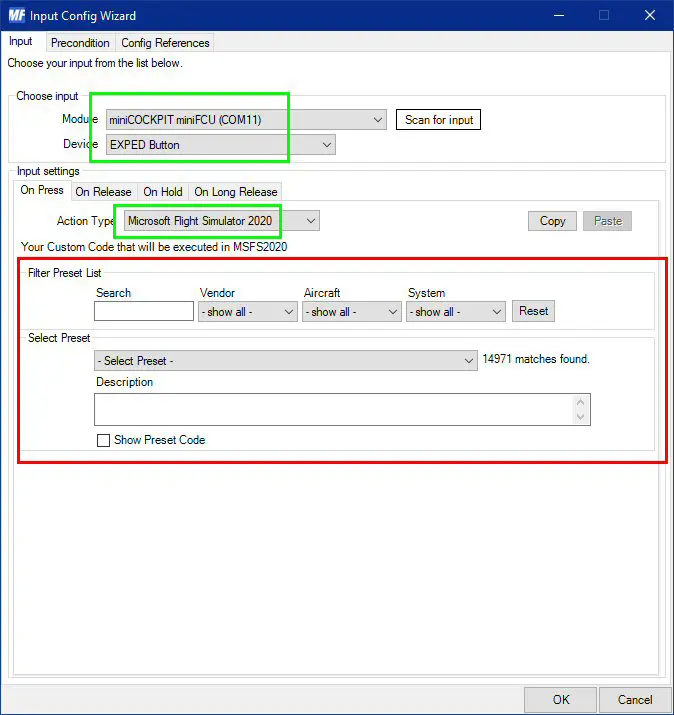Click the Copy button
This screenshot has height=715, width=674.
pos(552,221)
